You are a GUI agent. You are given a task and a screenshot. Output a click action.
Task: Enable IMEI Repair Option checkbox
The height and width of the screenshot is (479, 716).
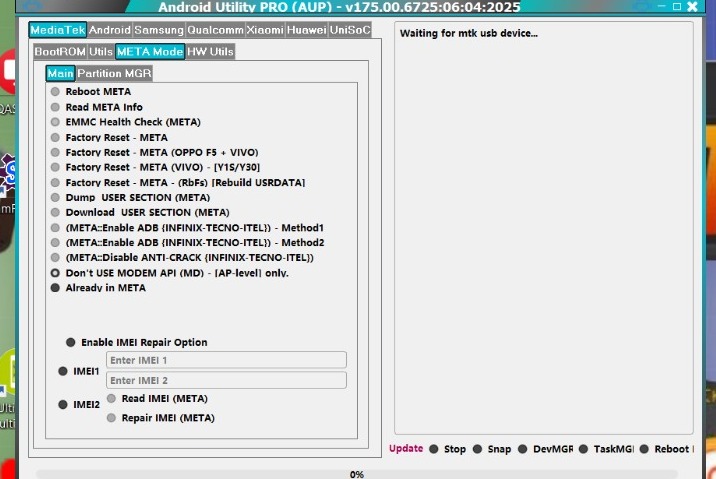[x=71, y=342]
